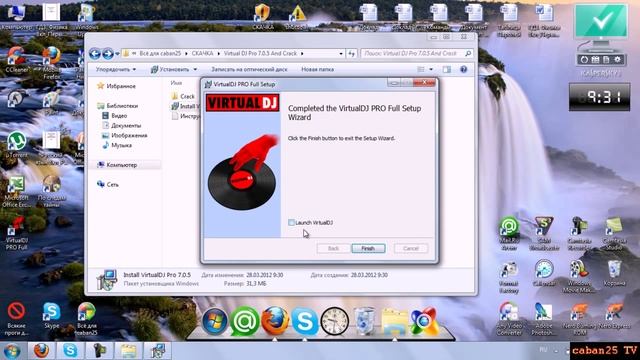The width and height of the screenshot is (640, 360).
Task: Click the Cancel button in setup wizard
Action: 411,248
